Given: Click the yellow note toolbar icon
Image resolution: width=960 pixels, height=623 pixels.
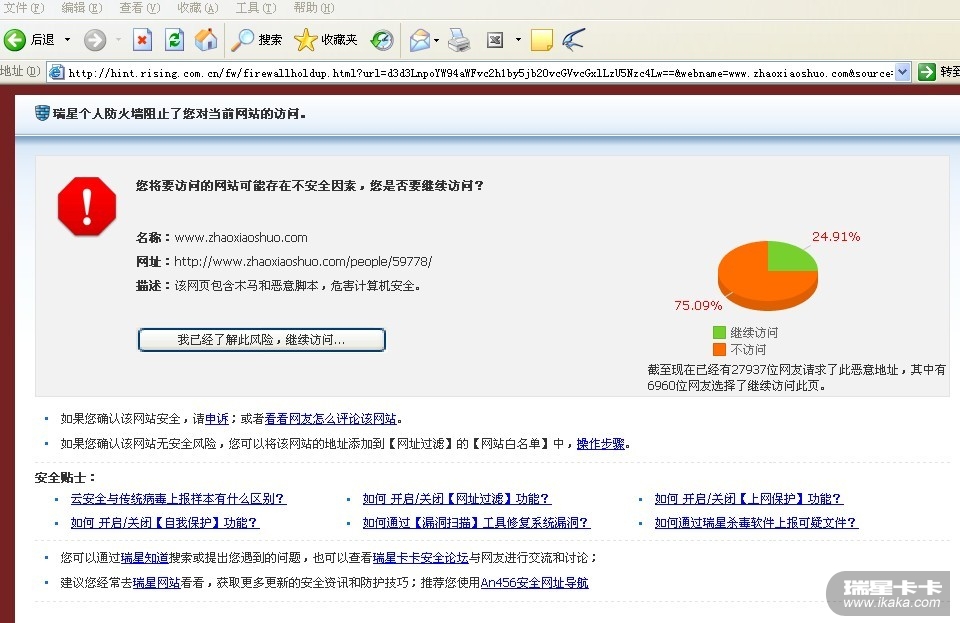Looking at the screenshot, I should click(542, 40).
